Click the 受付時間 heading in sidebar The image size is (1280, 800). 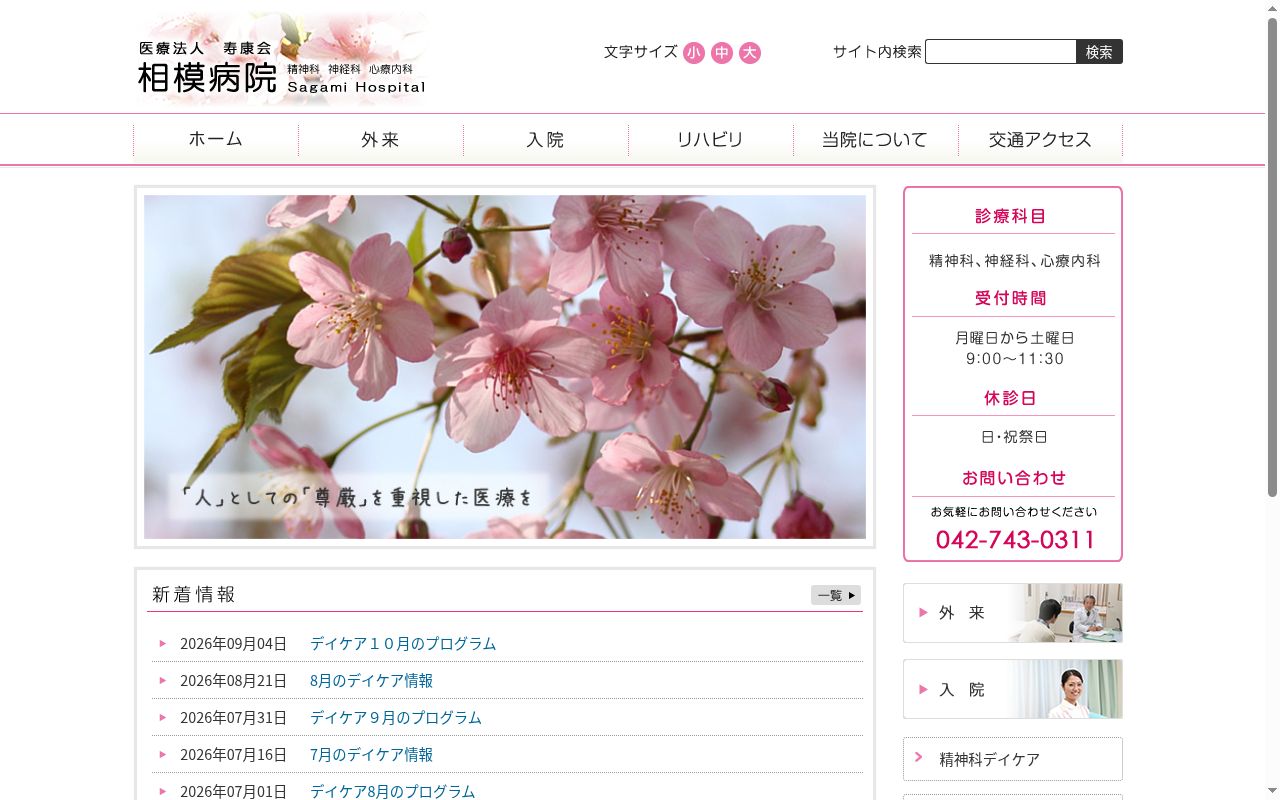coord(1011,298)
